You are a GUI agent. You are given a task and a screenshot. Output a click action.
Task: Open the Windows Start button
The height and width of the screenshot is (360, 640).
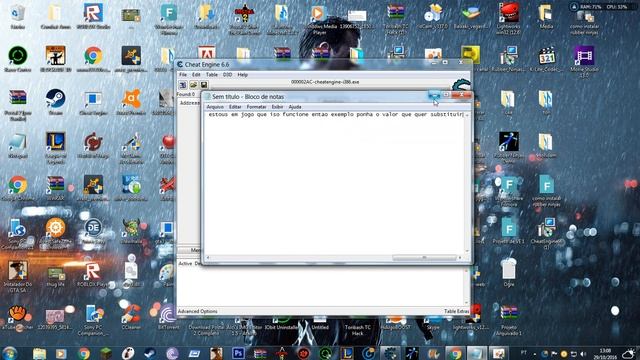click(9, 353)
